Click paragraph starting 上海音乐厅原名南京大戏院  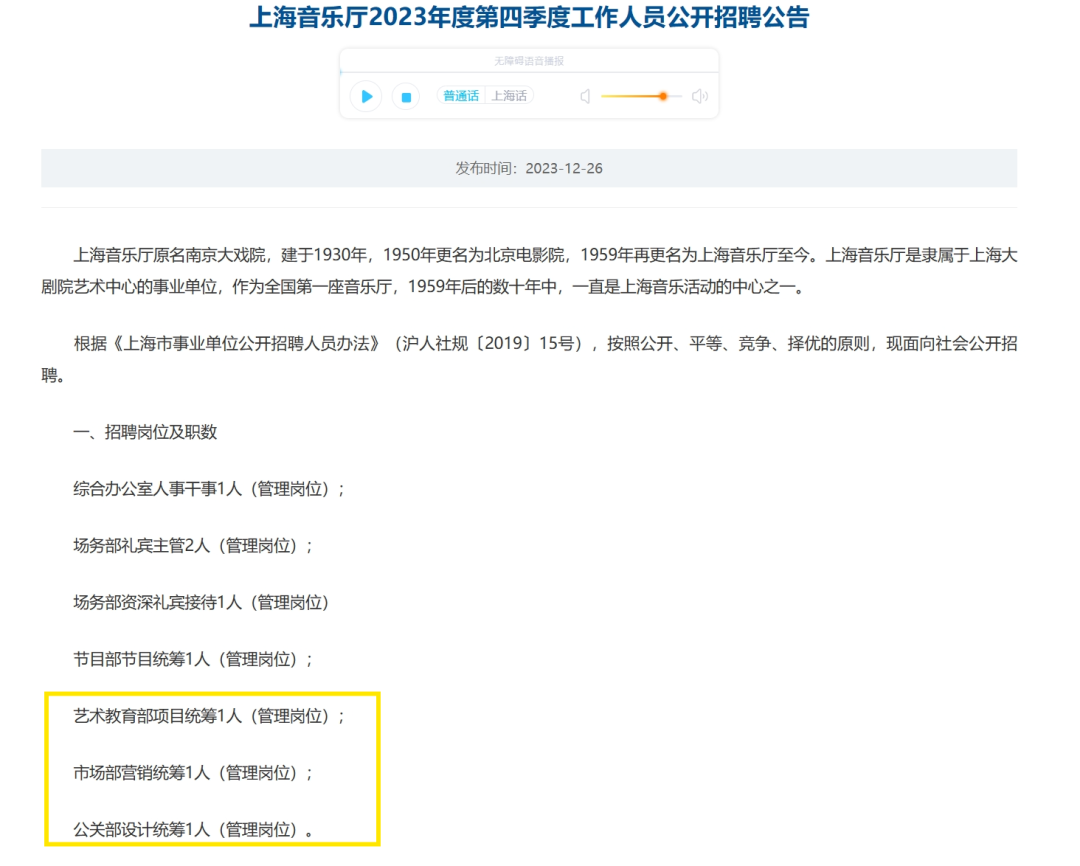[x=529, y=271]
